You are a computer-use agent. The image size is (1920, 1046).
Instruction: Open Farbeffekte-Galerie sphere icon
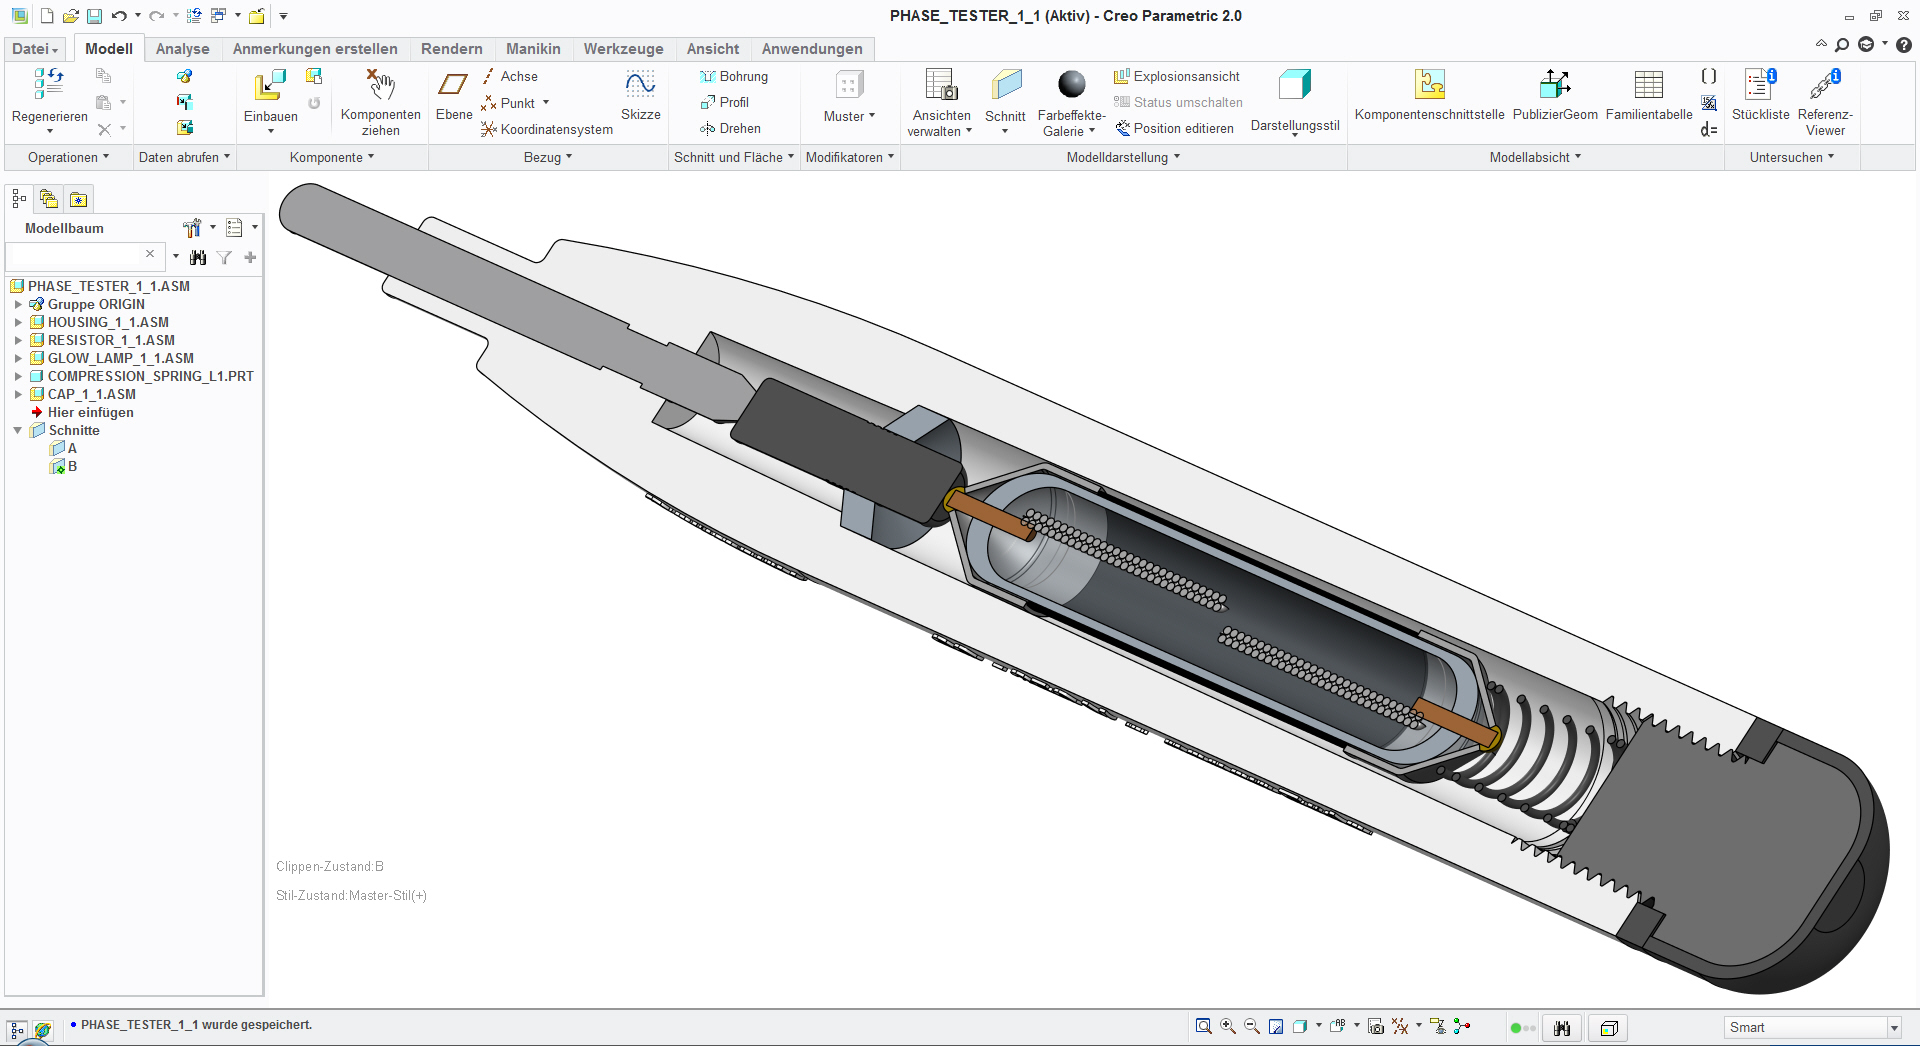[1071, 86]
